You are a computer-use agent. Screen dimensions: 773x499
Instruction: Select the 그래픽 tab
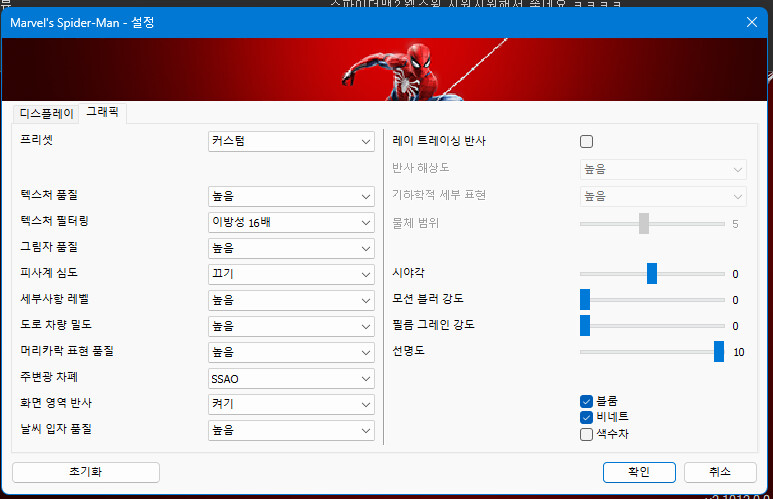[x=103, y=112]
